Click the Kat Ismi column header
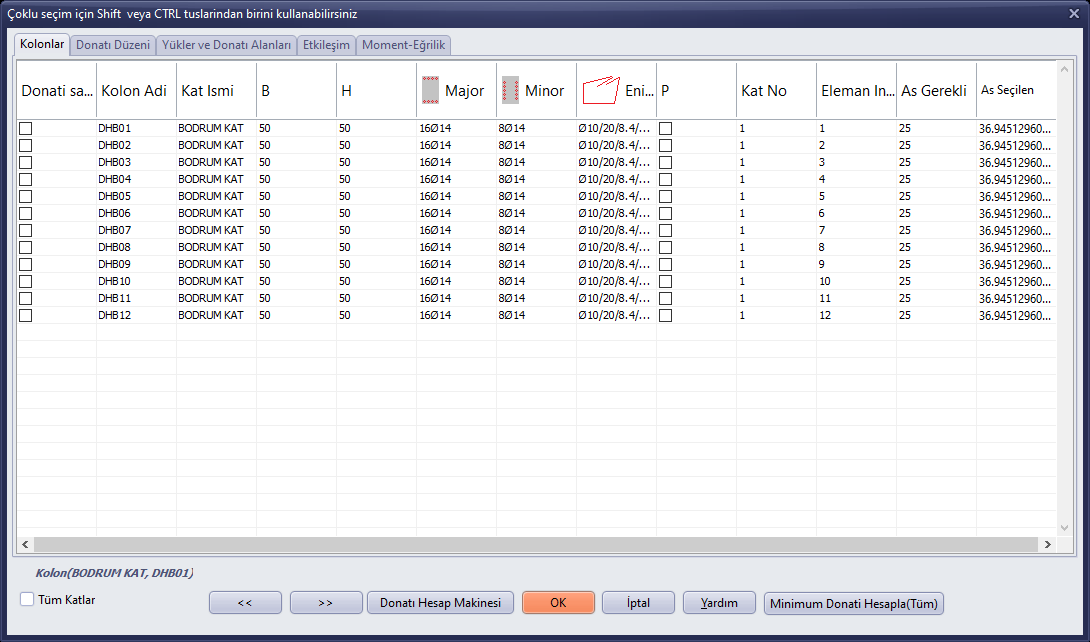Screen dimensions: 1090x642 pyautogui.click(x=216, y=90)
